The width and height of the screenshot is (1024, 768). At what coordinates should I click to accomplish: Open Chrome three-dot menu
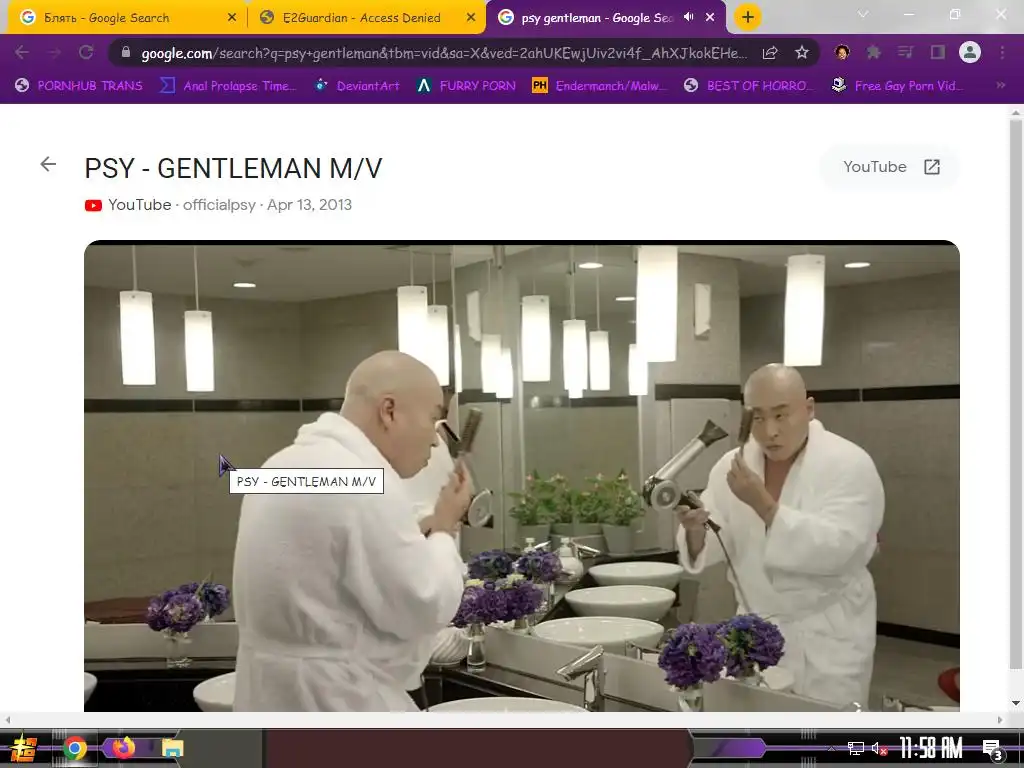[1002, 52]
